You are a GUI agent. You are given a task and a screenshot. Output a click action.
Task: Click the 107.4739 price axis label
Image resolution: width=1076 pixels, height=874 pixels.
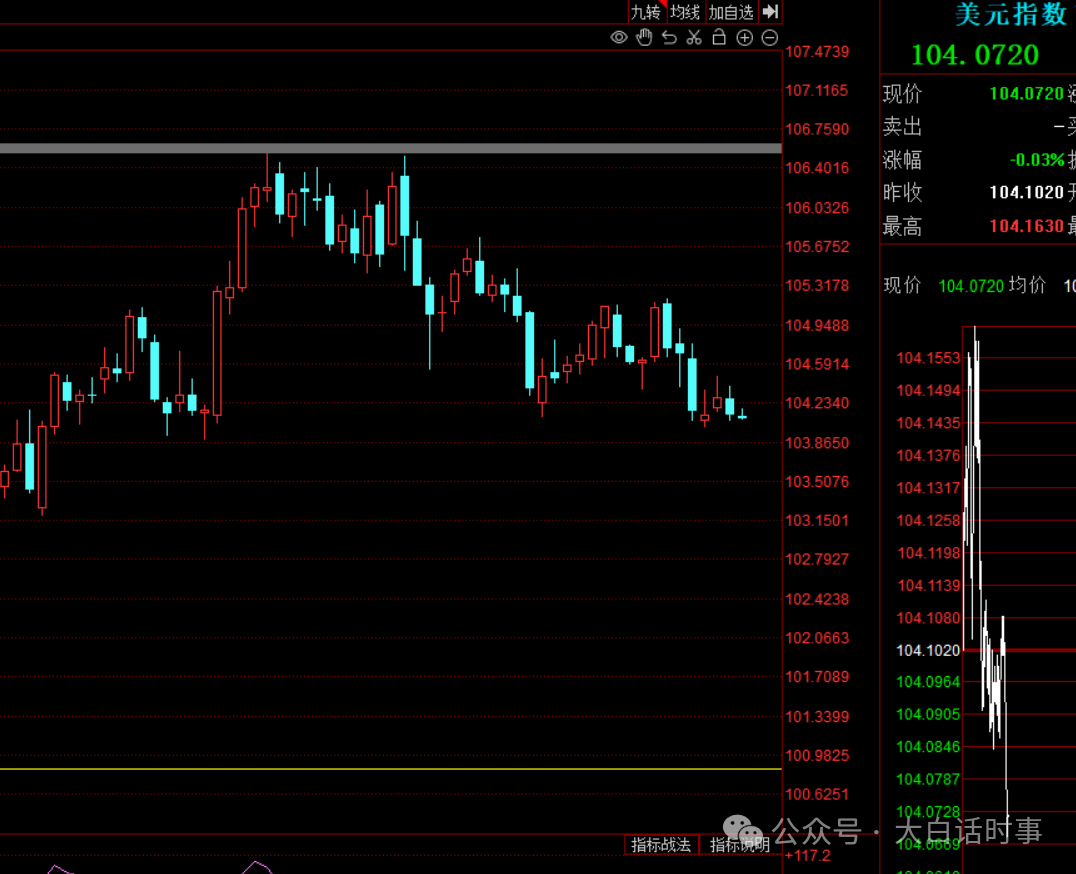[x=817, y=51]
